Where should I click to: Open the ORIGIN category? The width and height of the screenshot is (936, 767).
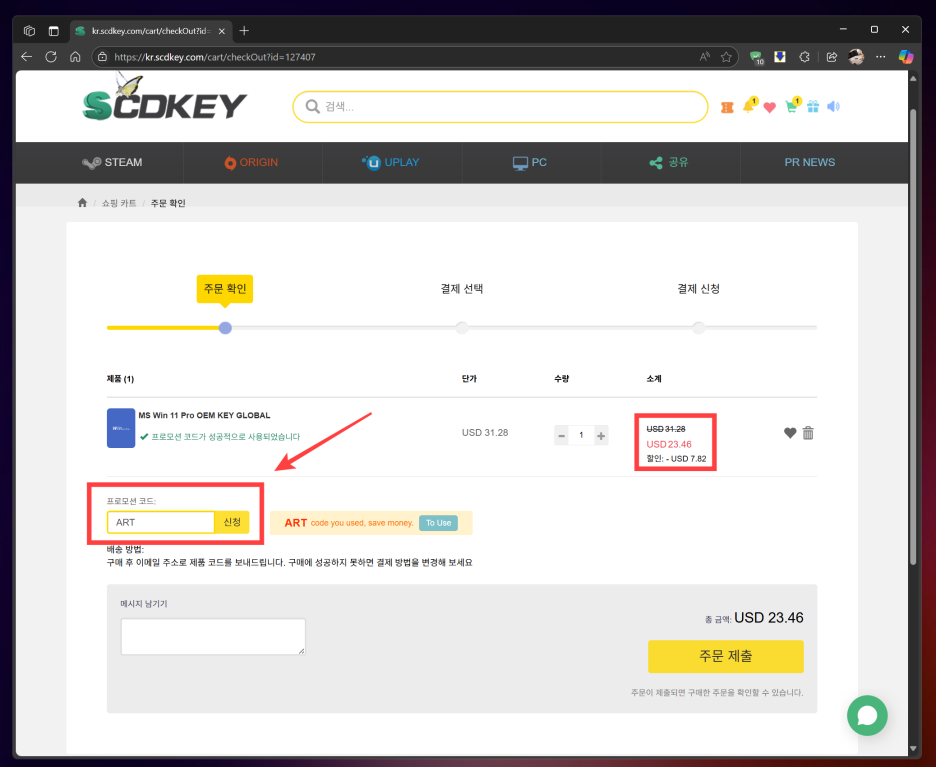(251, 162)
